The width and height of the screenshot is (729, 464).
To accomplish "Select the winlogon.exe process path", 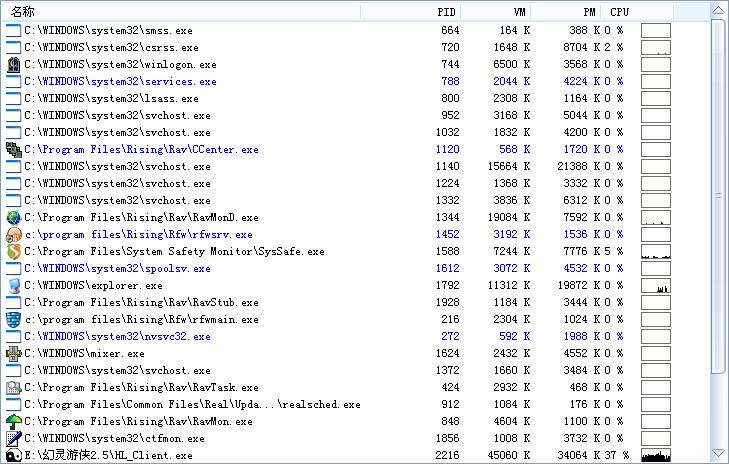I will 120,64.
